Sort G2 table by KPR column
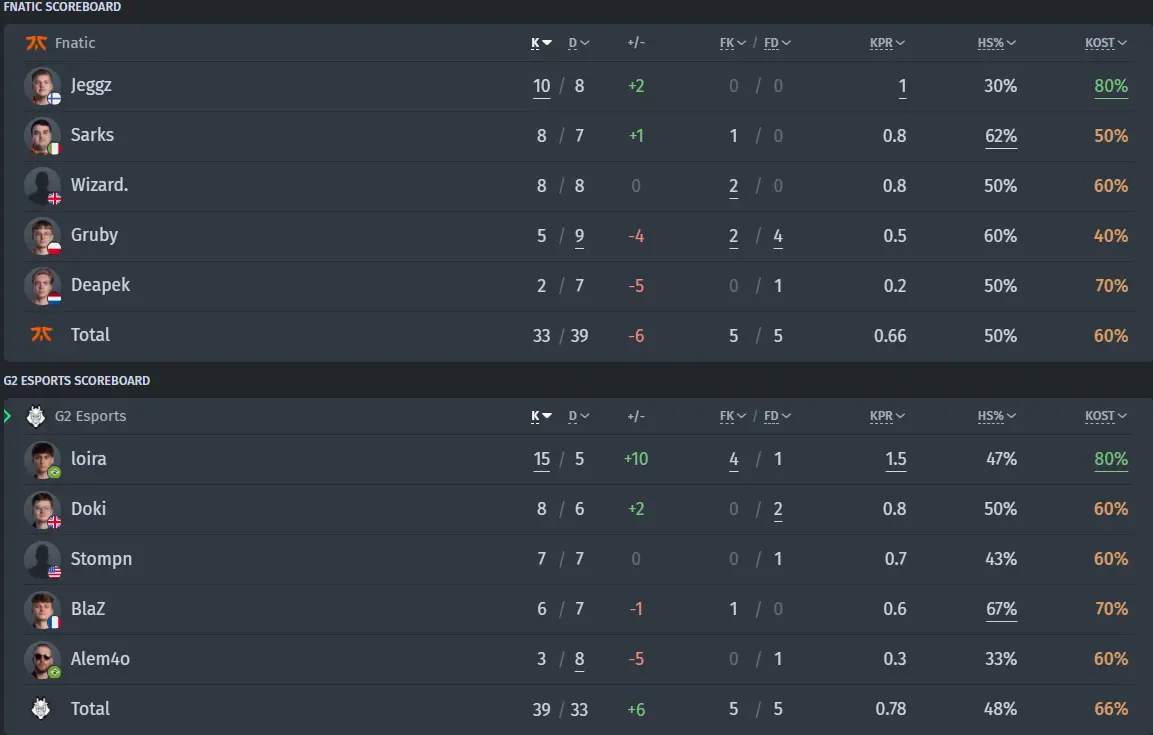The width and height of the screenshot is (1153, 735). (x=887, y=416)
